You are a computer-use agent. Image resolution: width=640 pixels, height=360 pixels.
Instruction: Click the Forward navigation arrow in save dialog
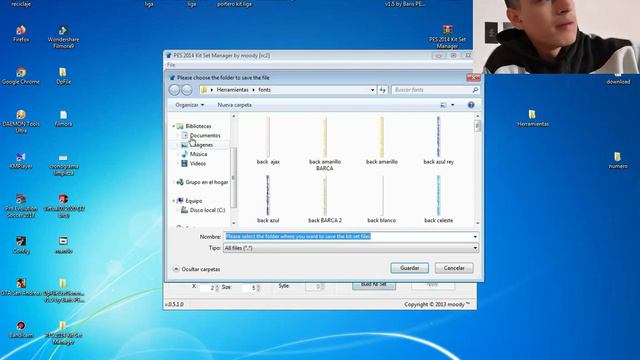187,90
